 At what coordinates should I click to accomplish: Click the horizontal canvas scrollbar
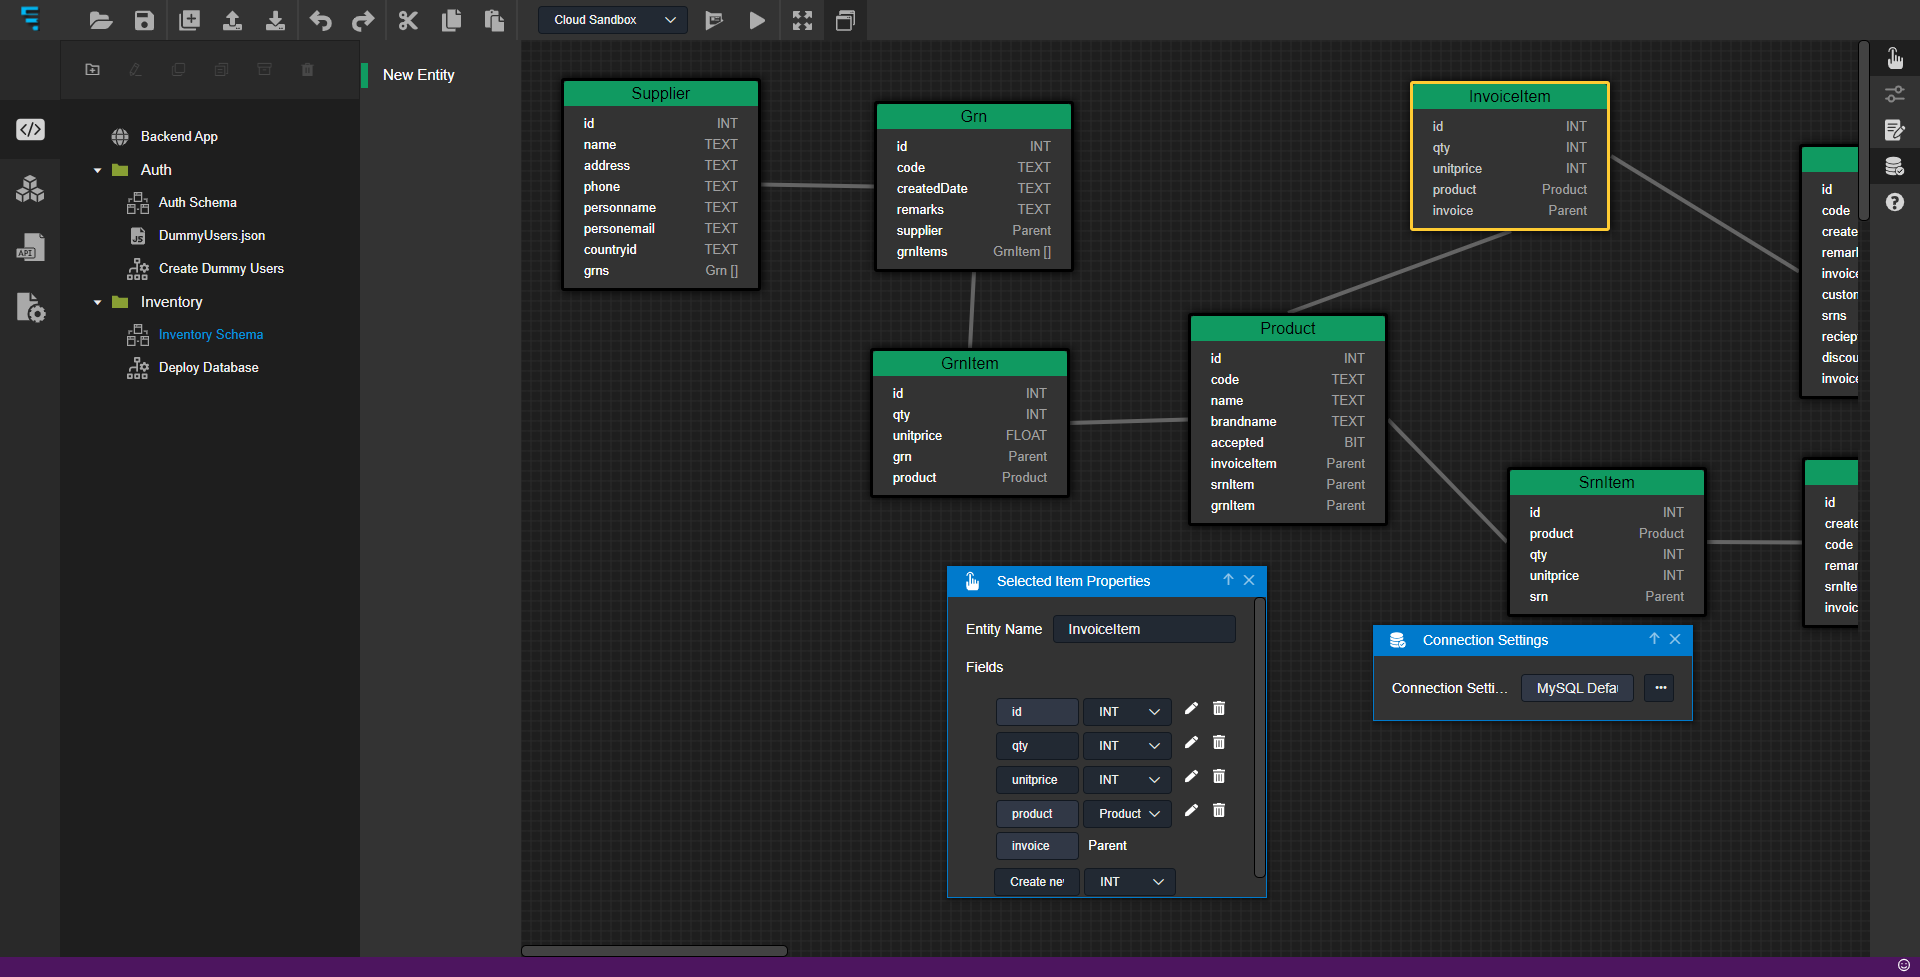point(654,951)
